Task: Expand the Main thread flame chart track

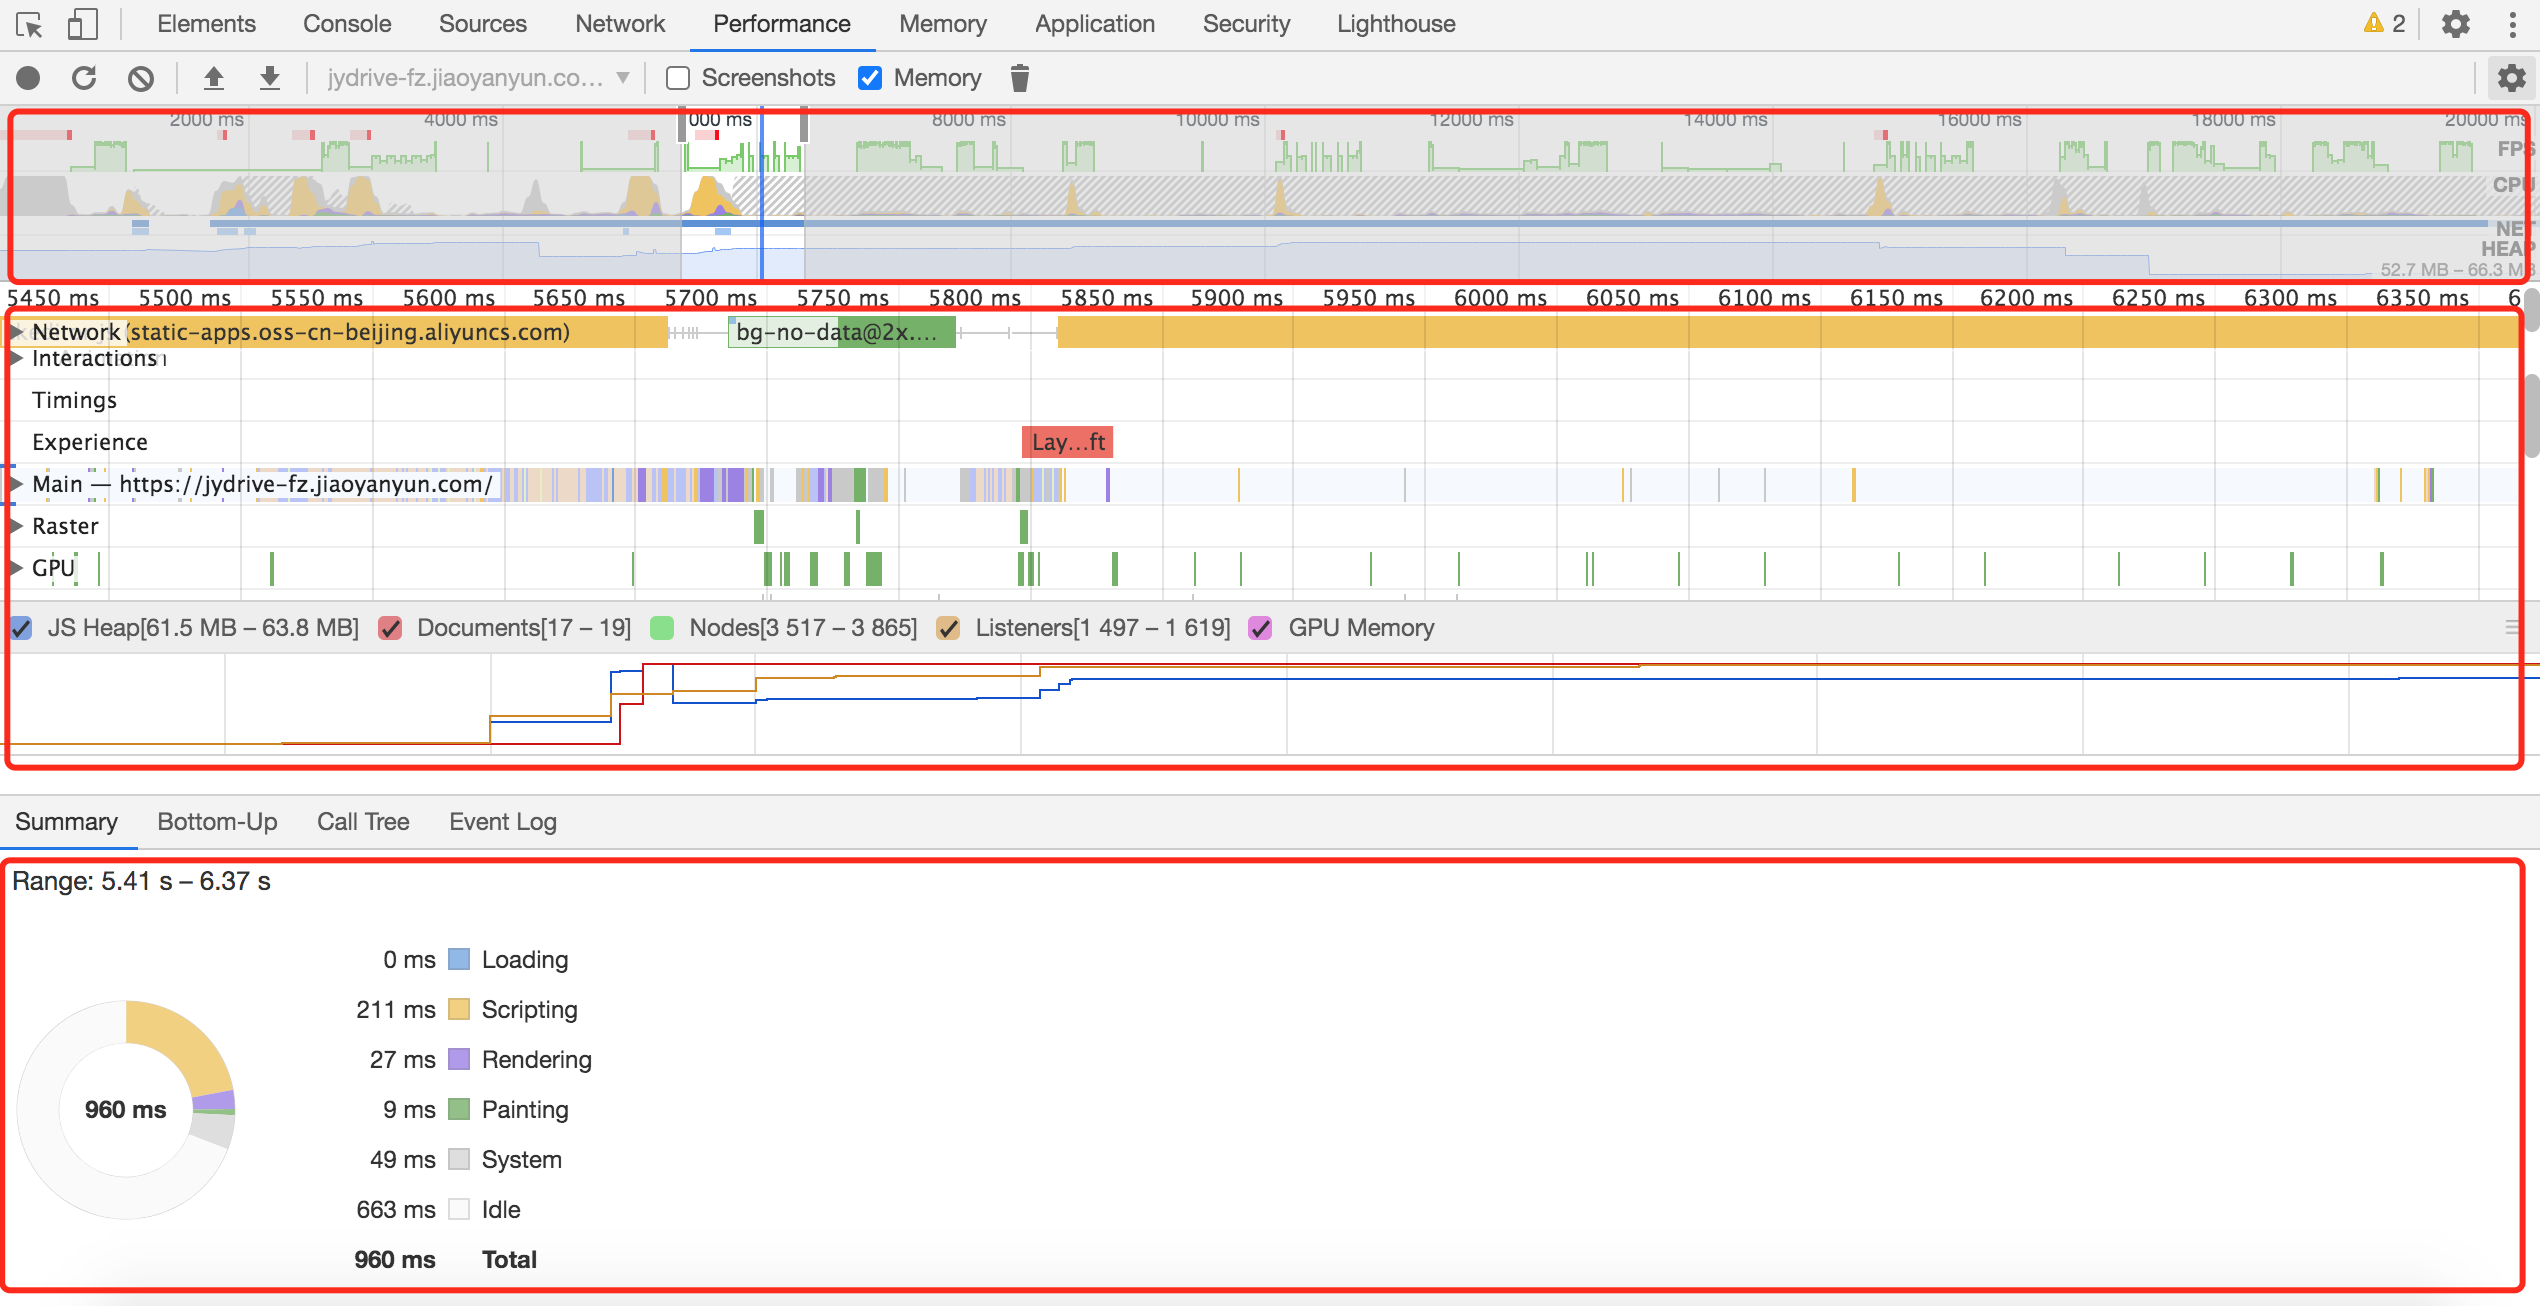Action: 14,483
